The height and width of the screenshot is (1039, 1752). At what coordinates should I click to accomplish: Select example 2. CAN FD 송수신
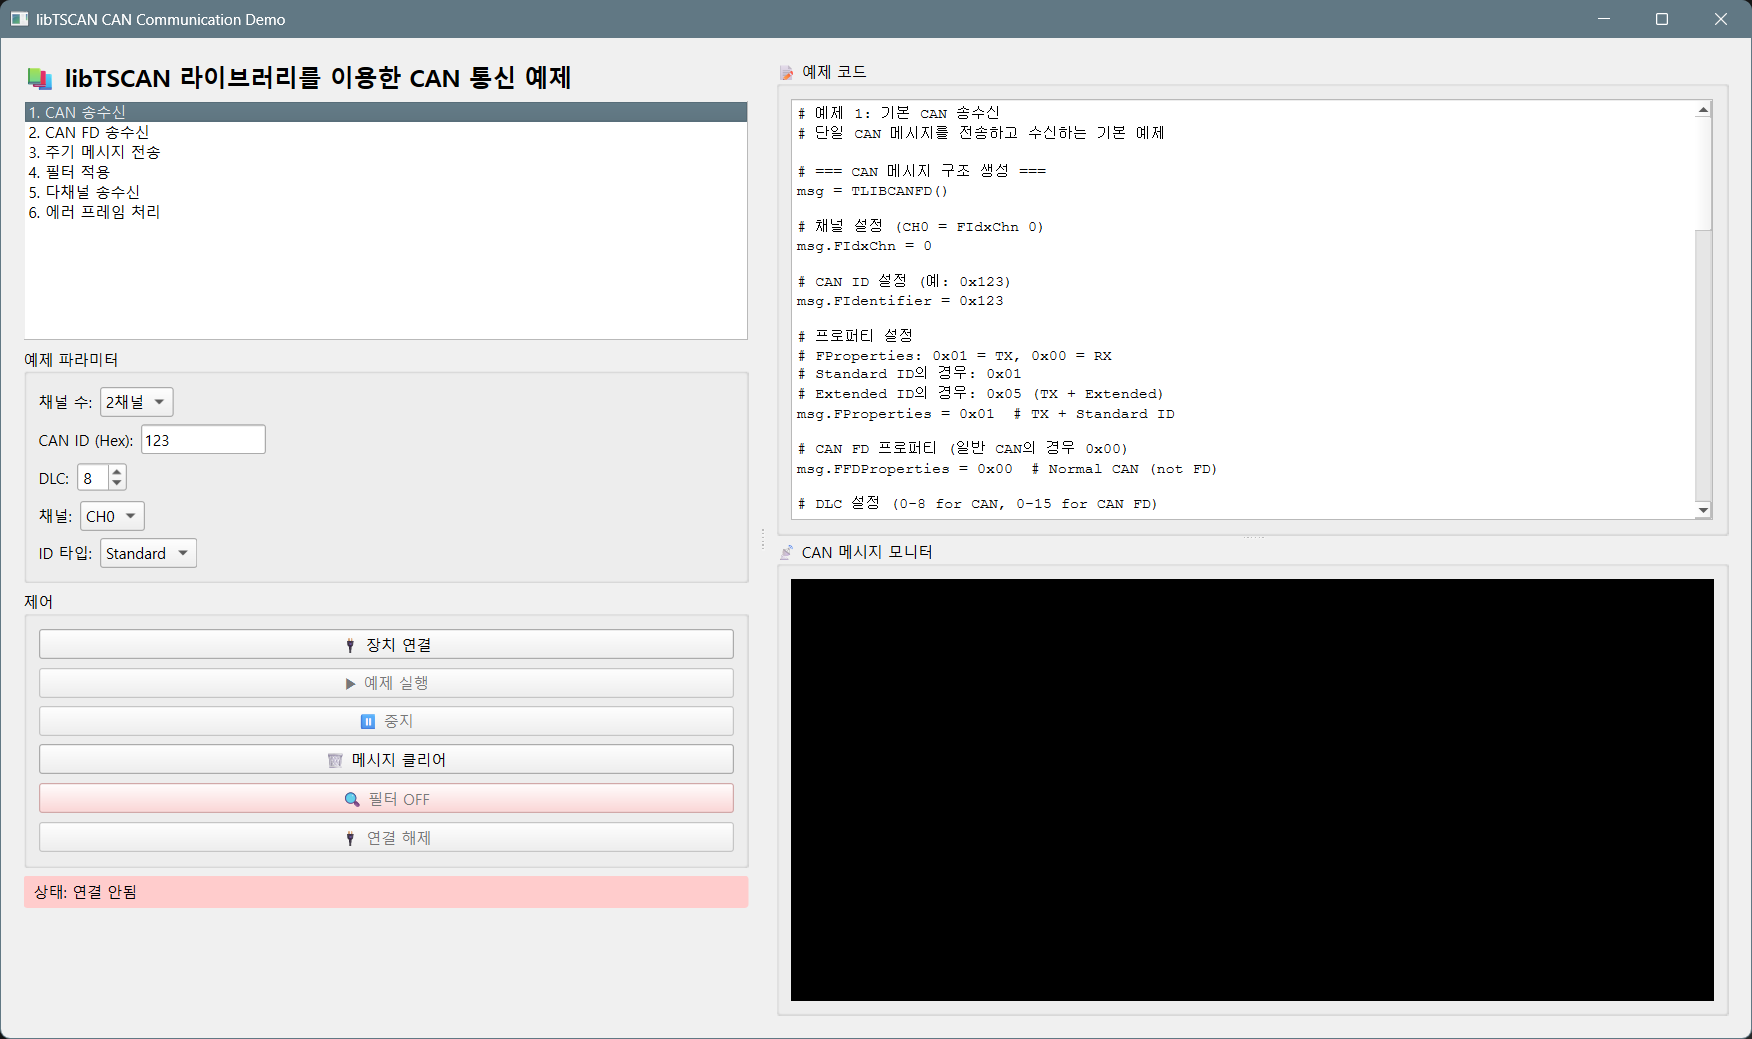pos(386,132)
